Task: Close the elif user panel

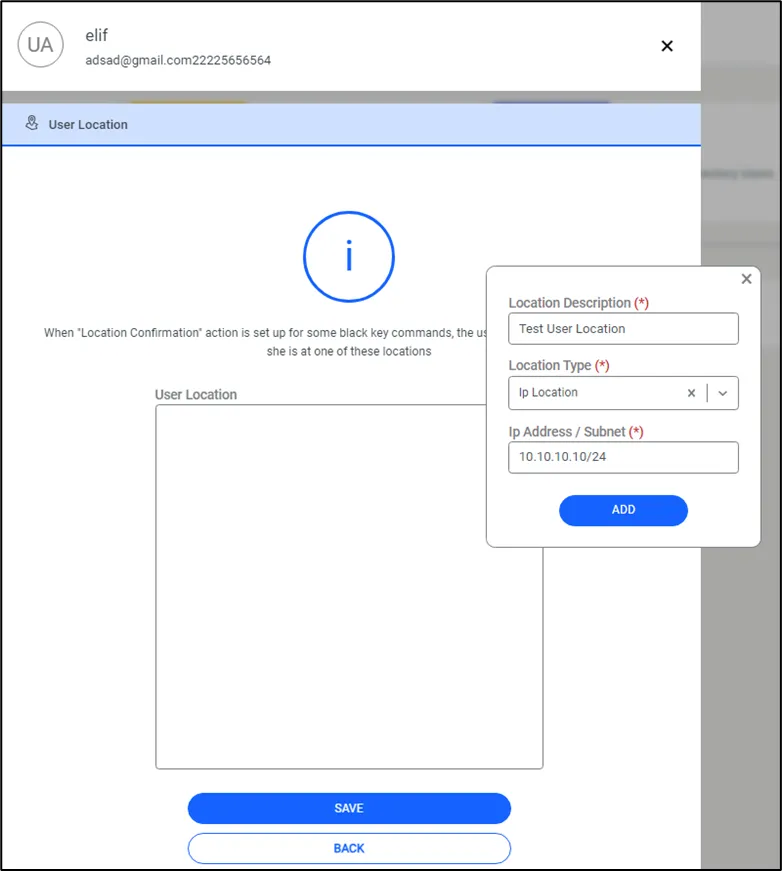Action: (667, 46)
